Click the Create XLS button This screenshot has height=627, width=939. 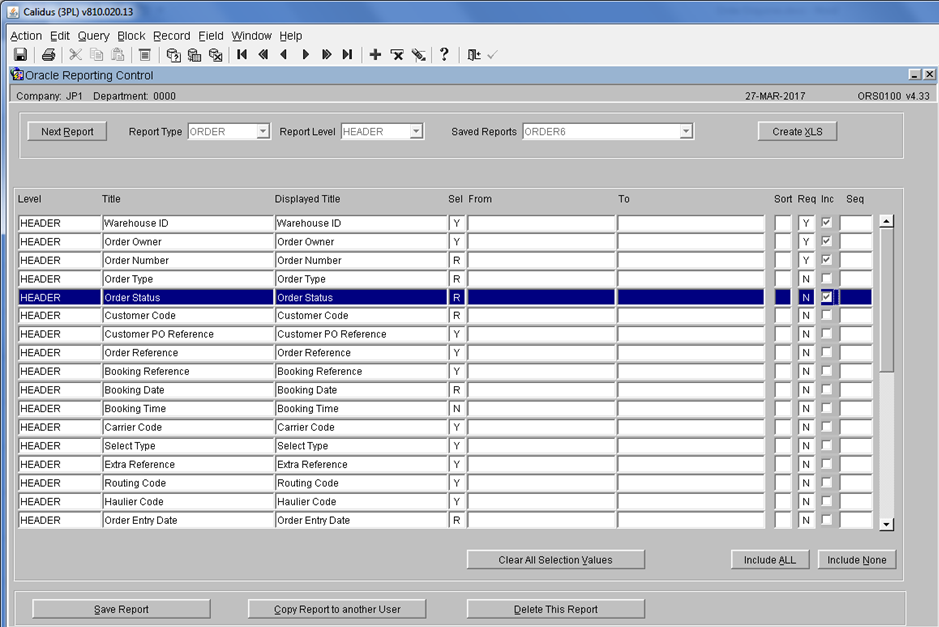(797, 132)
